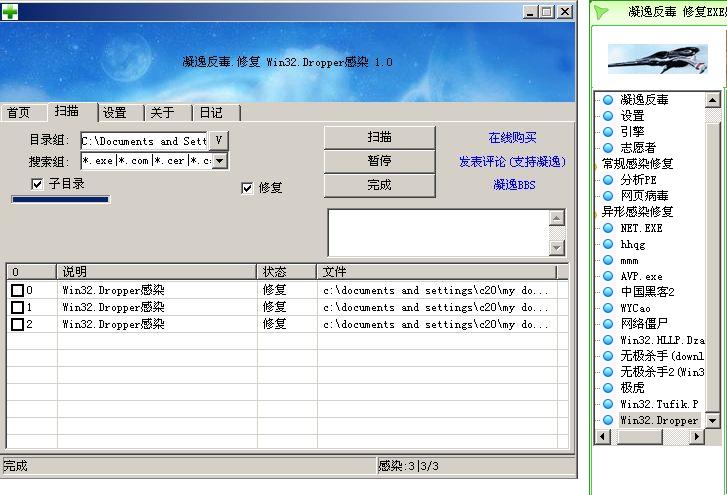The image size is (727, 495).
Task: Click the green cross app icon in title bar
Action: tap(10, 12)
